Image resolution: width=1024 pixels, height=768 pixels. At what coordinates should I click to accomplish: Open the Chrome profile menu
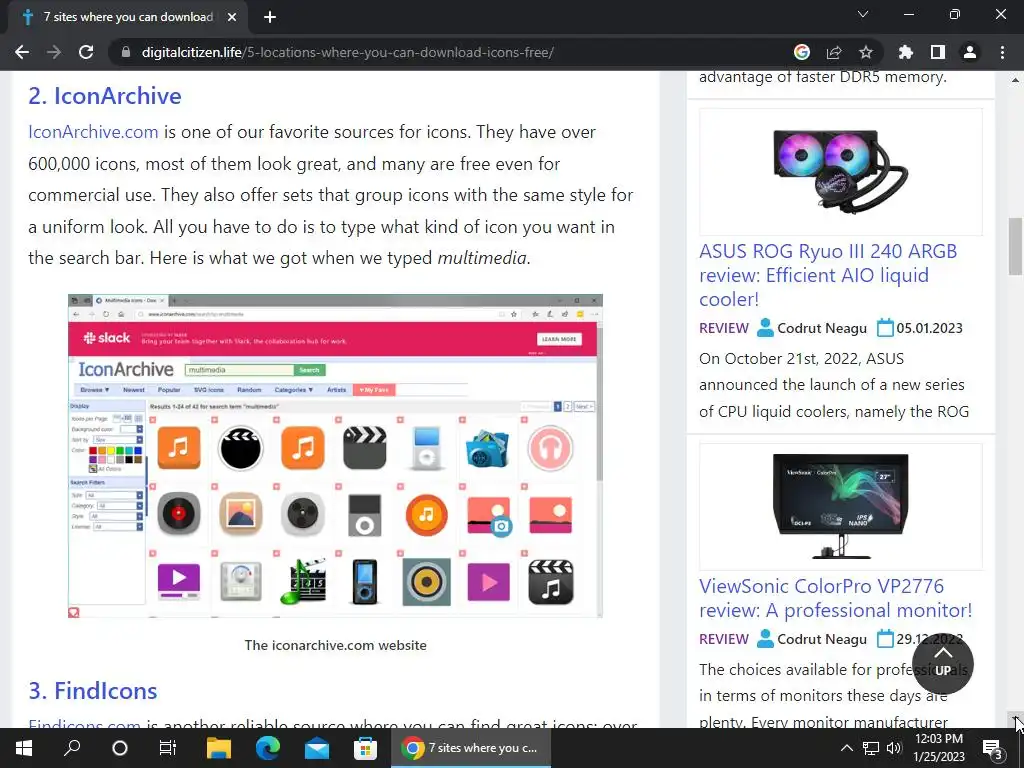[970, 52]
